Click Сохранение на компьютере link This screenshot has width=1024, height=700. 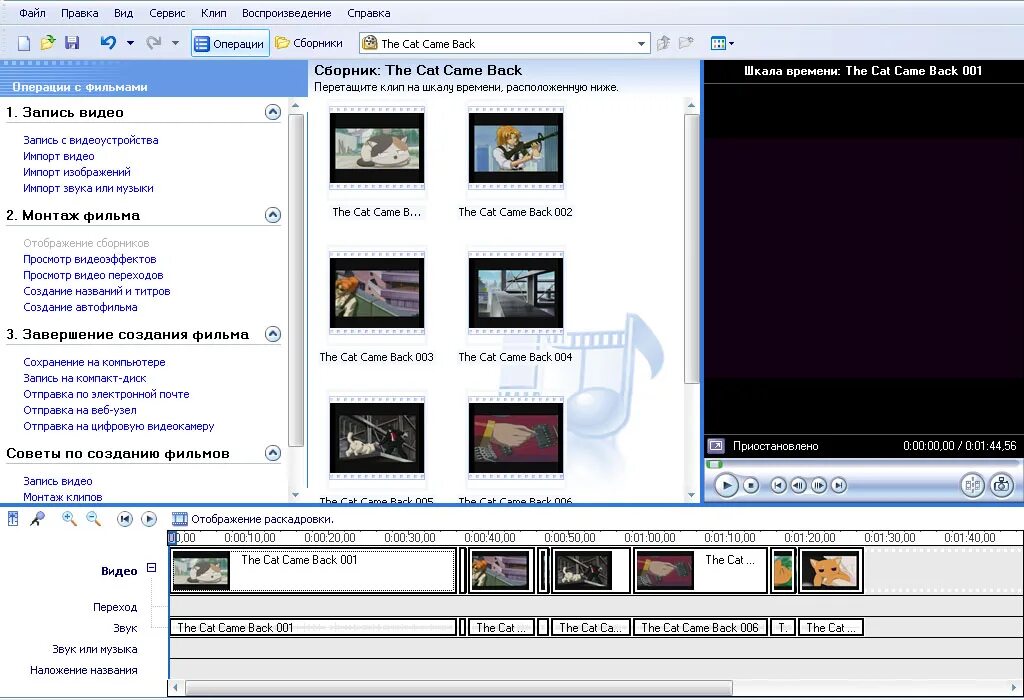point(95,362)
